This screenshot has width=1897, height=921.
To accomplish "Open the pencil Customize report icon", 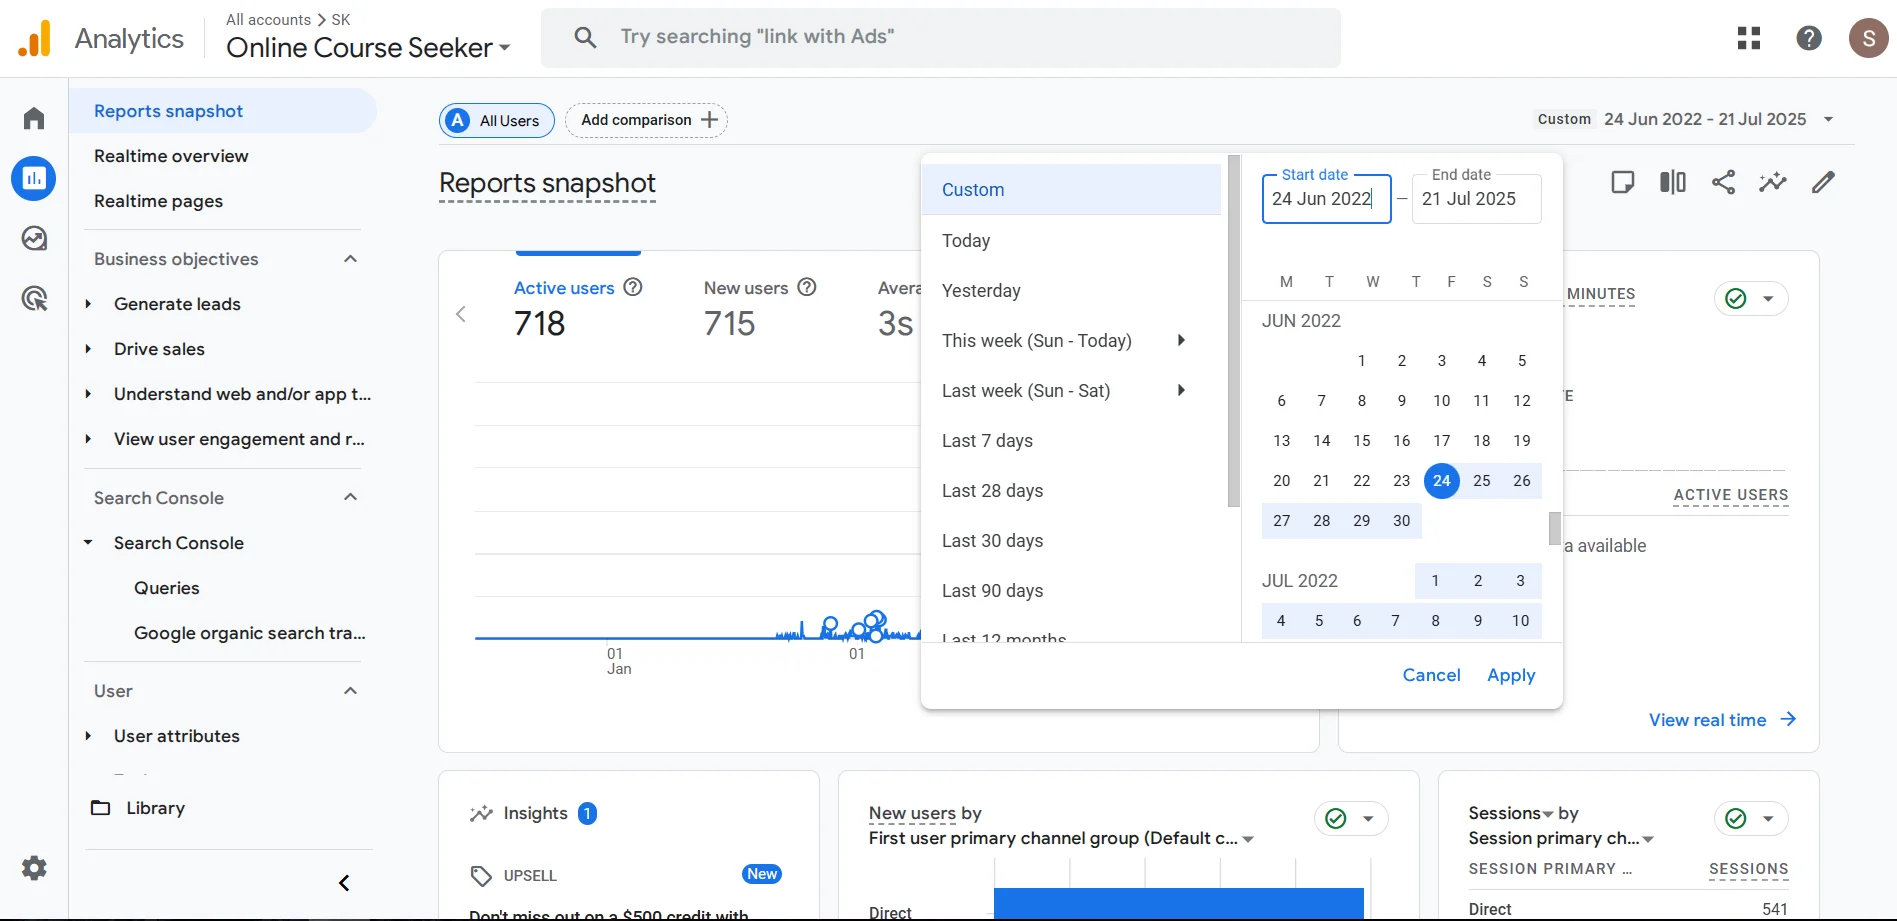I will point(1823,182).
